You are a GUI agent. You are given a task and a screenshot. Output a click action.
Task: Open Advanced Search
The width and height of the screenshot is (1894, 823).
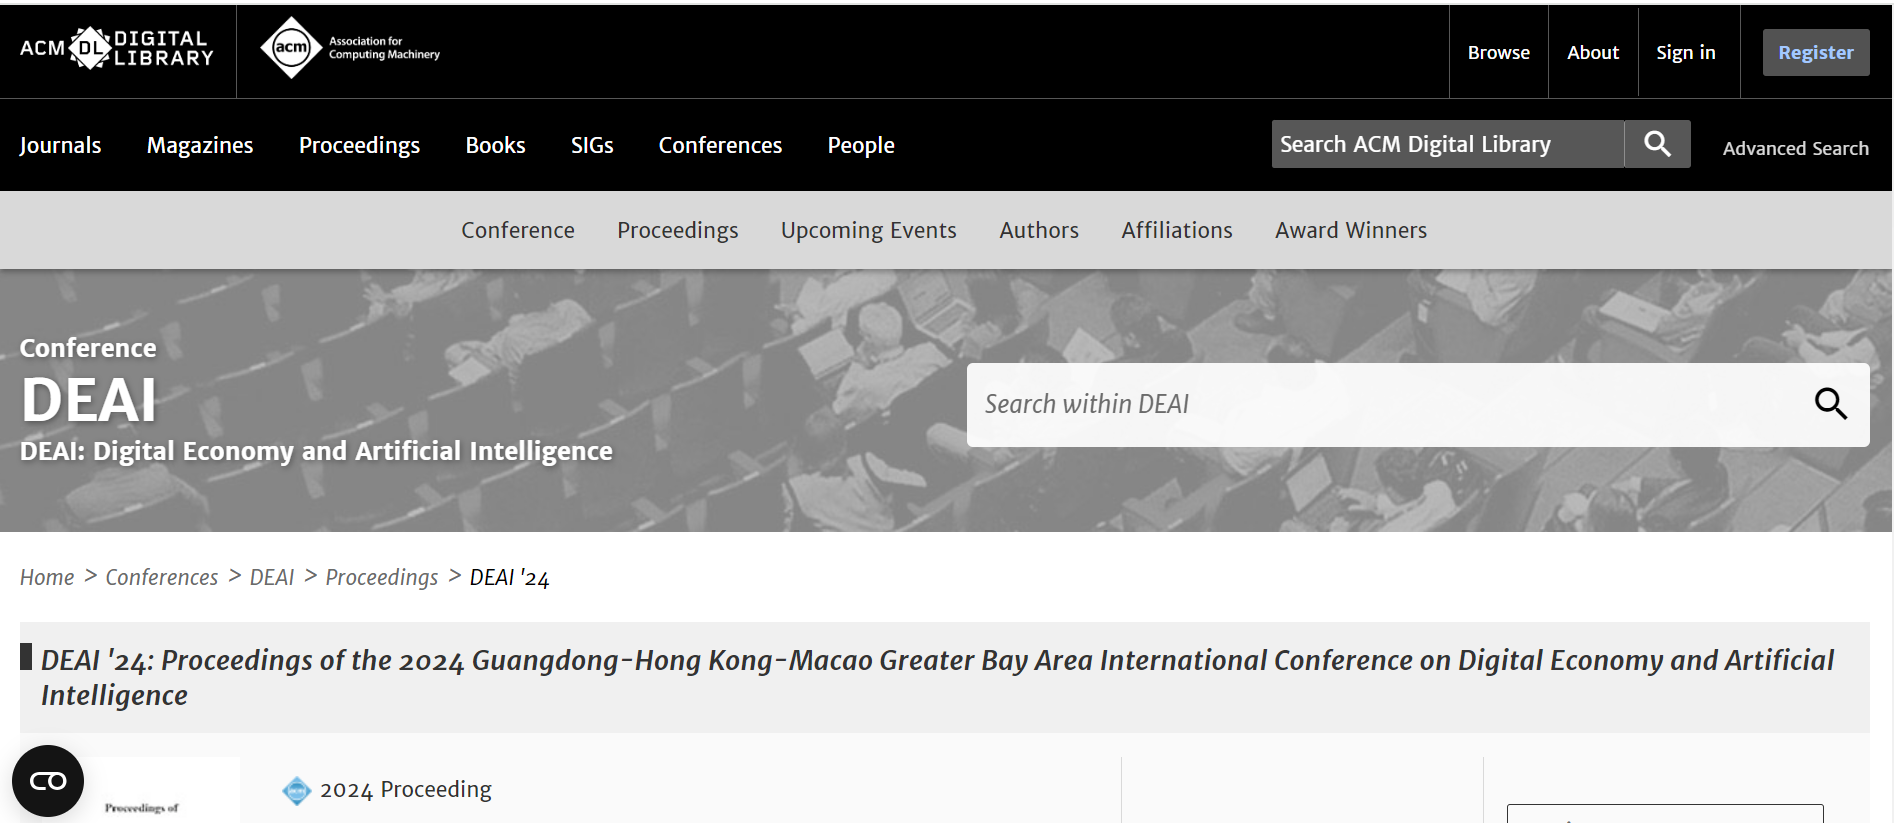(1795, 148)
